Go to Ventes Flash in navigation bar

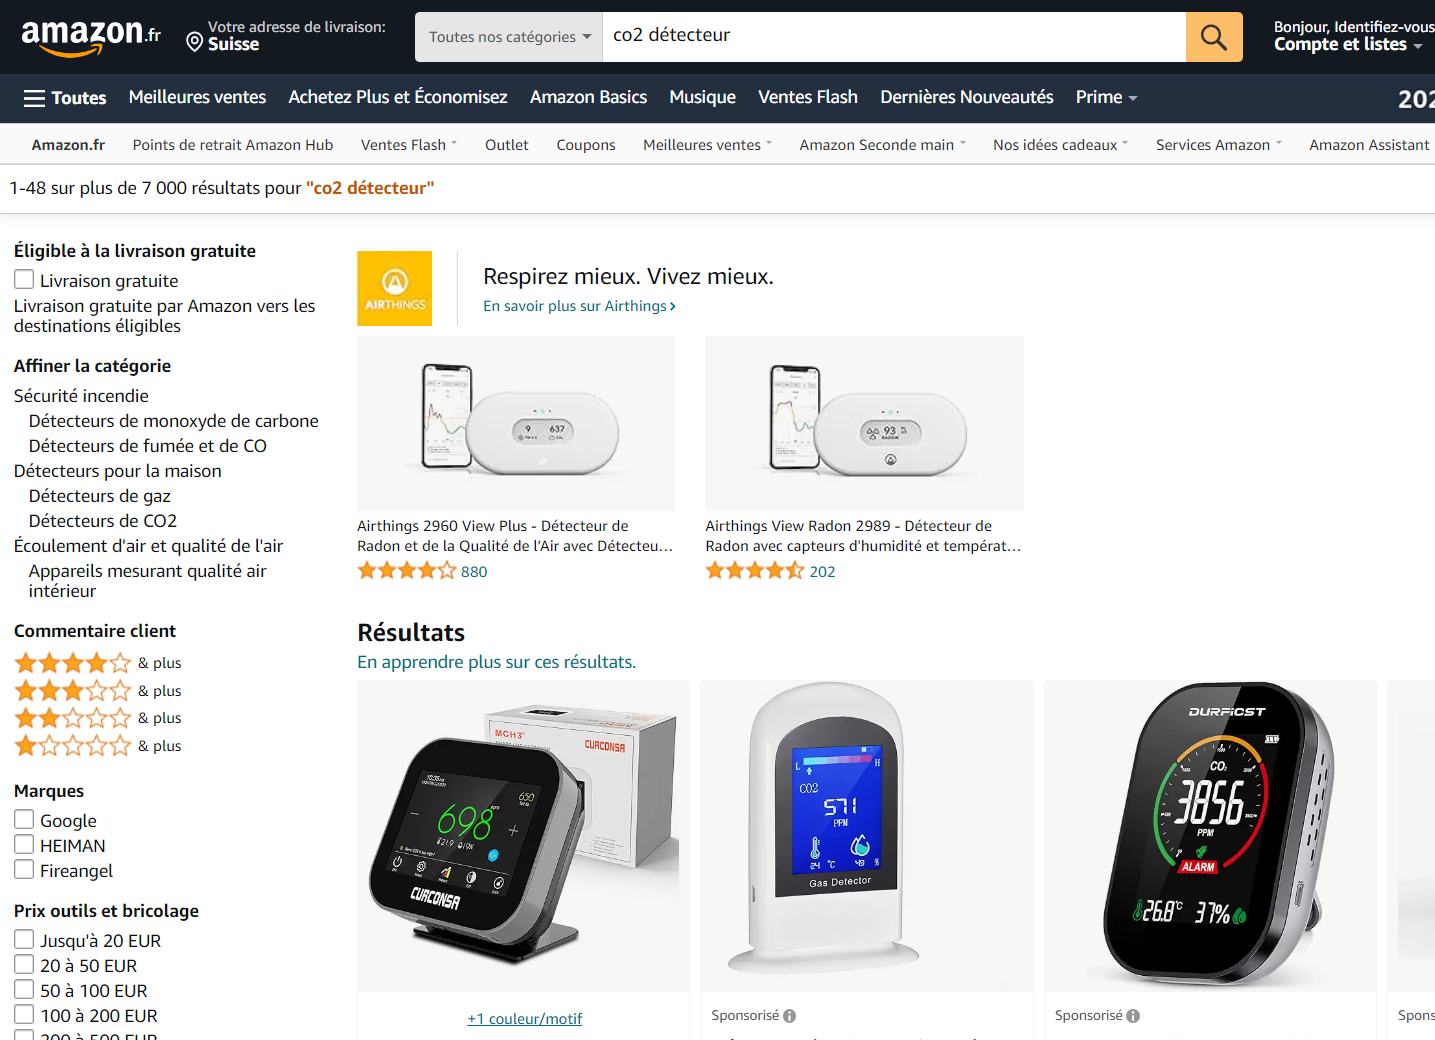click(808, 97)
